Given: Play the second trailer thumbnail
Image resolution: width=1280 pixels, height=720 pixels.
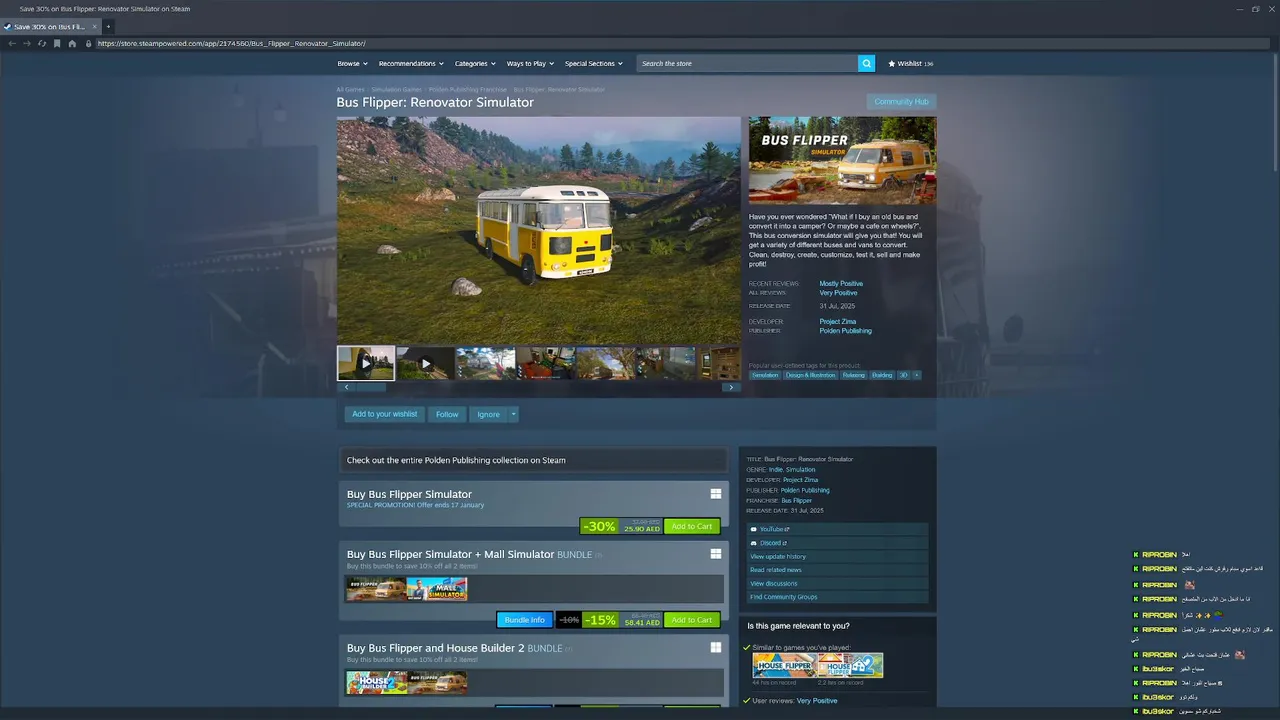Looking at the screenshot, I should pyautogui.click(x=426, y=363).
